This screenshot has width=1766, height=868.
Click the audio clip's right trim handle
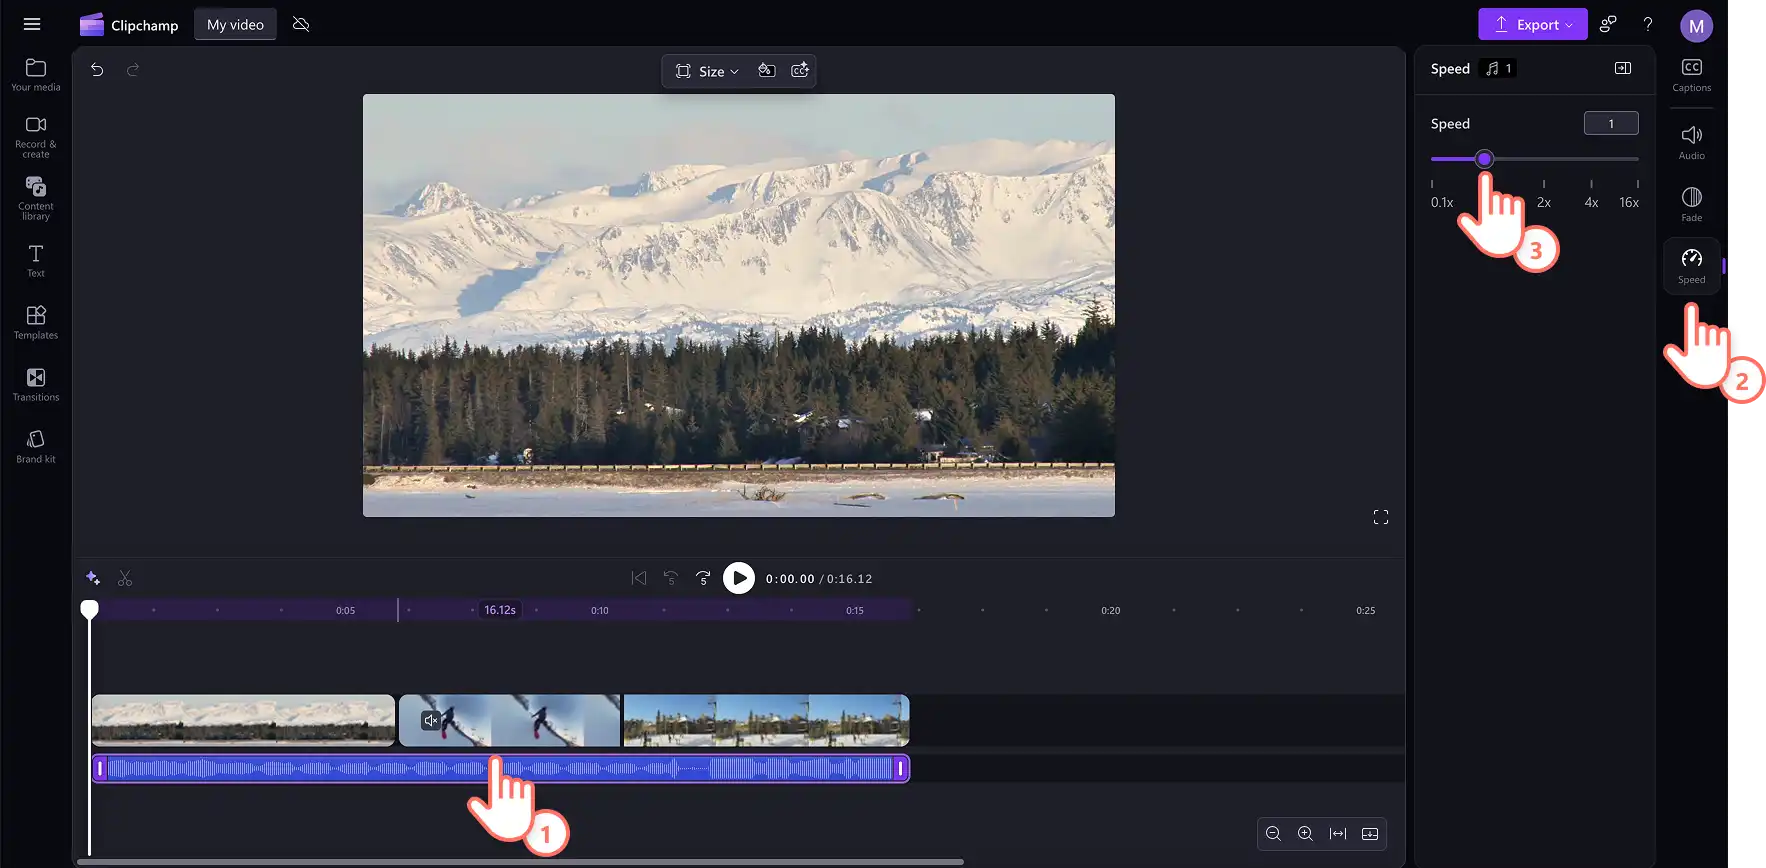click(900, 768)
